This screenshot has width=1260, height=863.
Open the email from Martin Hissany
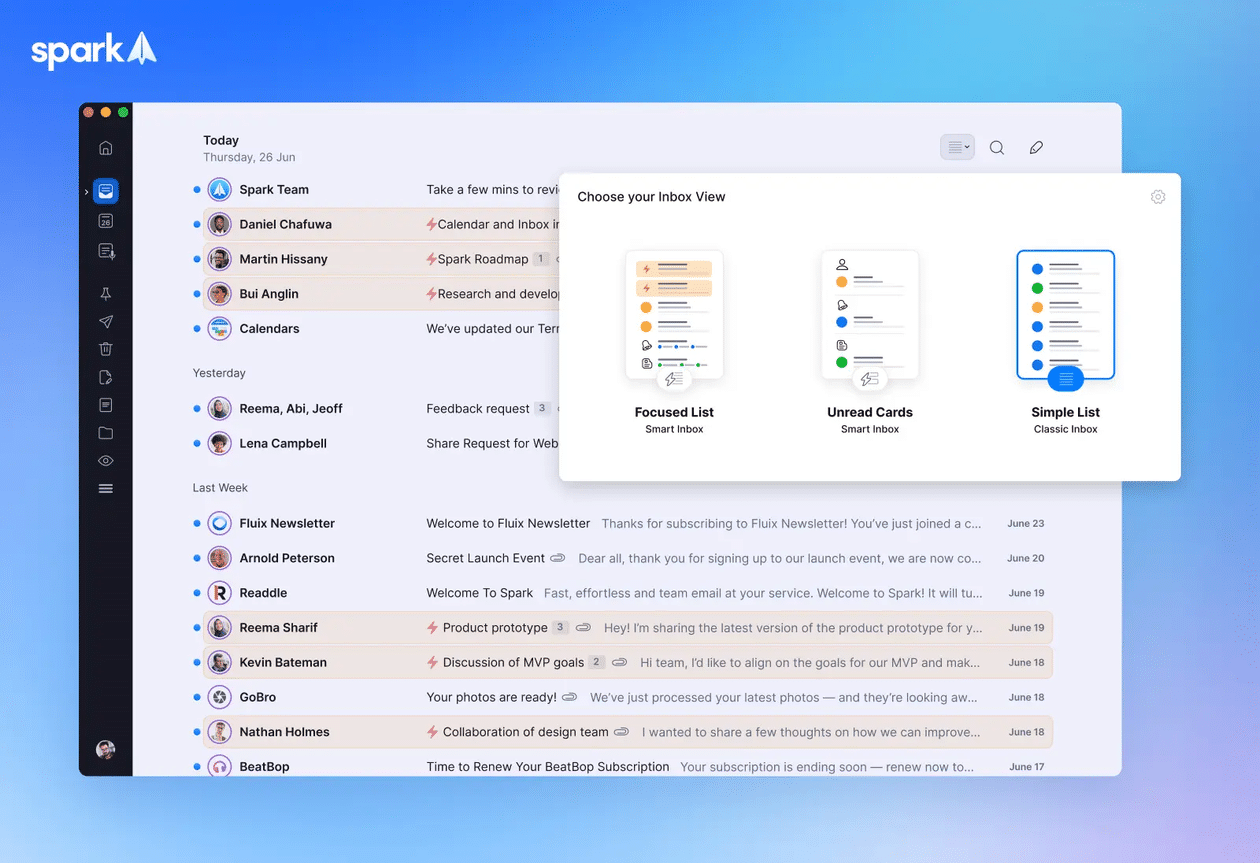(381, 259)
